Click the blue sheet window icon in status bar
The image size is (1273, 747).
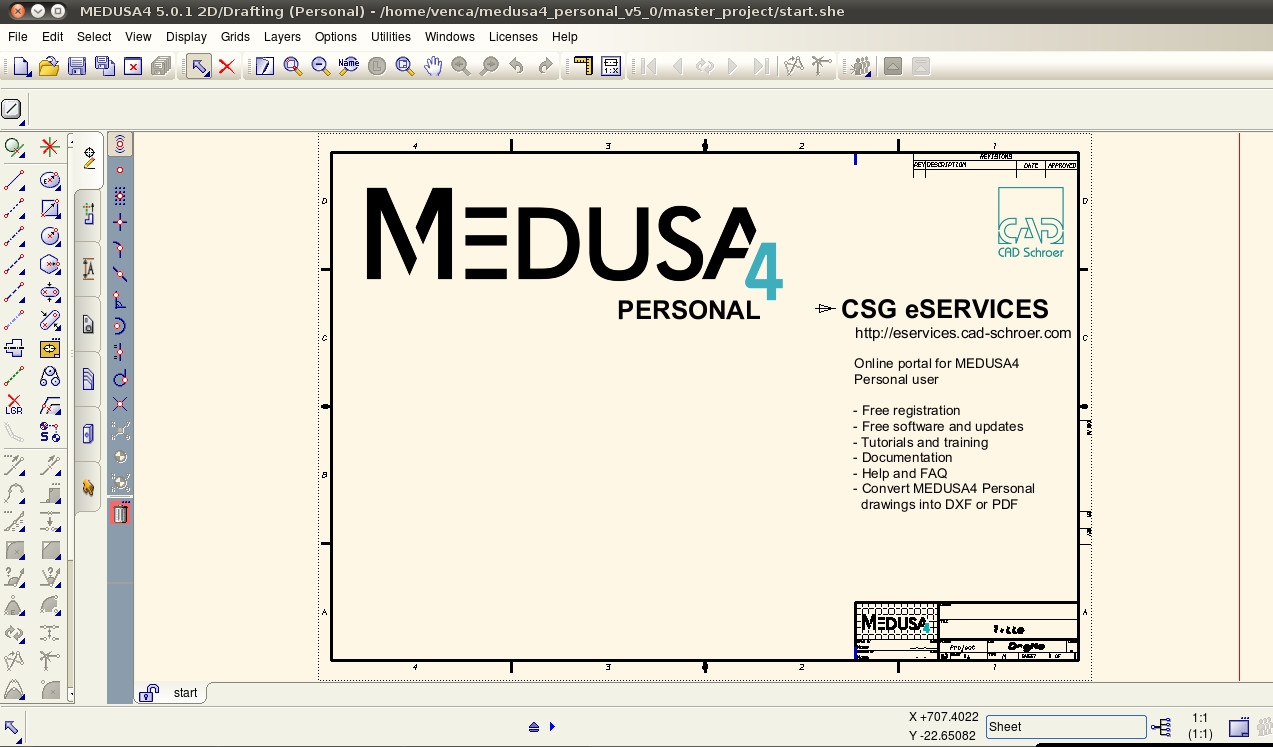[1239, 727]
